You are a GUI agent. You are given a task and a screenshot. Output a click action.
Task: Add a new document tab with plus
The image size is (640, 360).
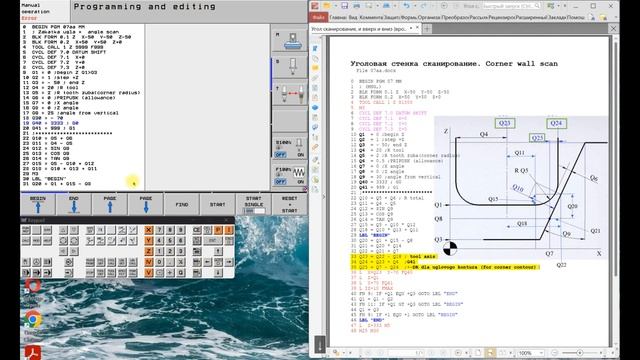(427, 29)
